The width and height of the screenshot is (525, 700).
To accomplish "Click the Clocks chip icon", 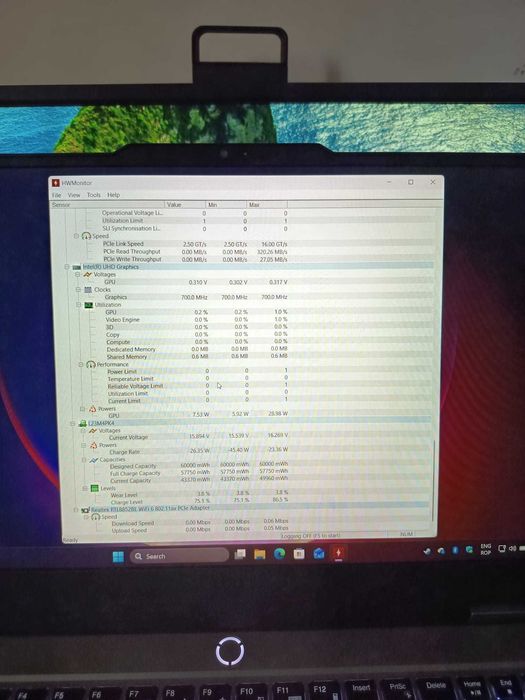I will pyautogui.click(x=88, y=290).
